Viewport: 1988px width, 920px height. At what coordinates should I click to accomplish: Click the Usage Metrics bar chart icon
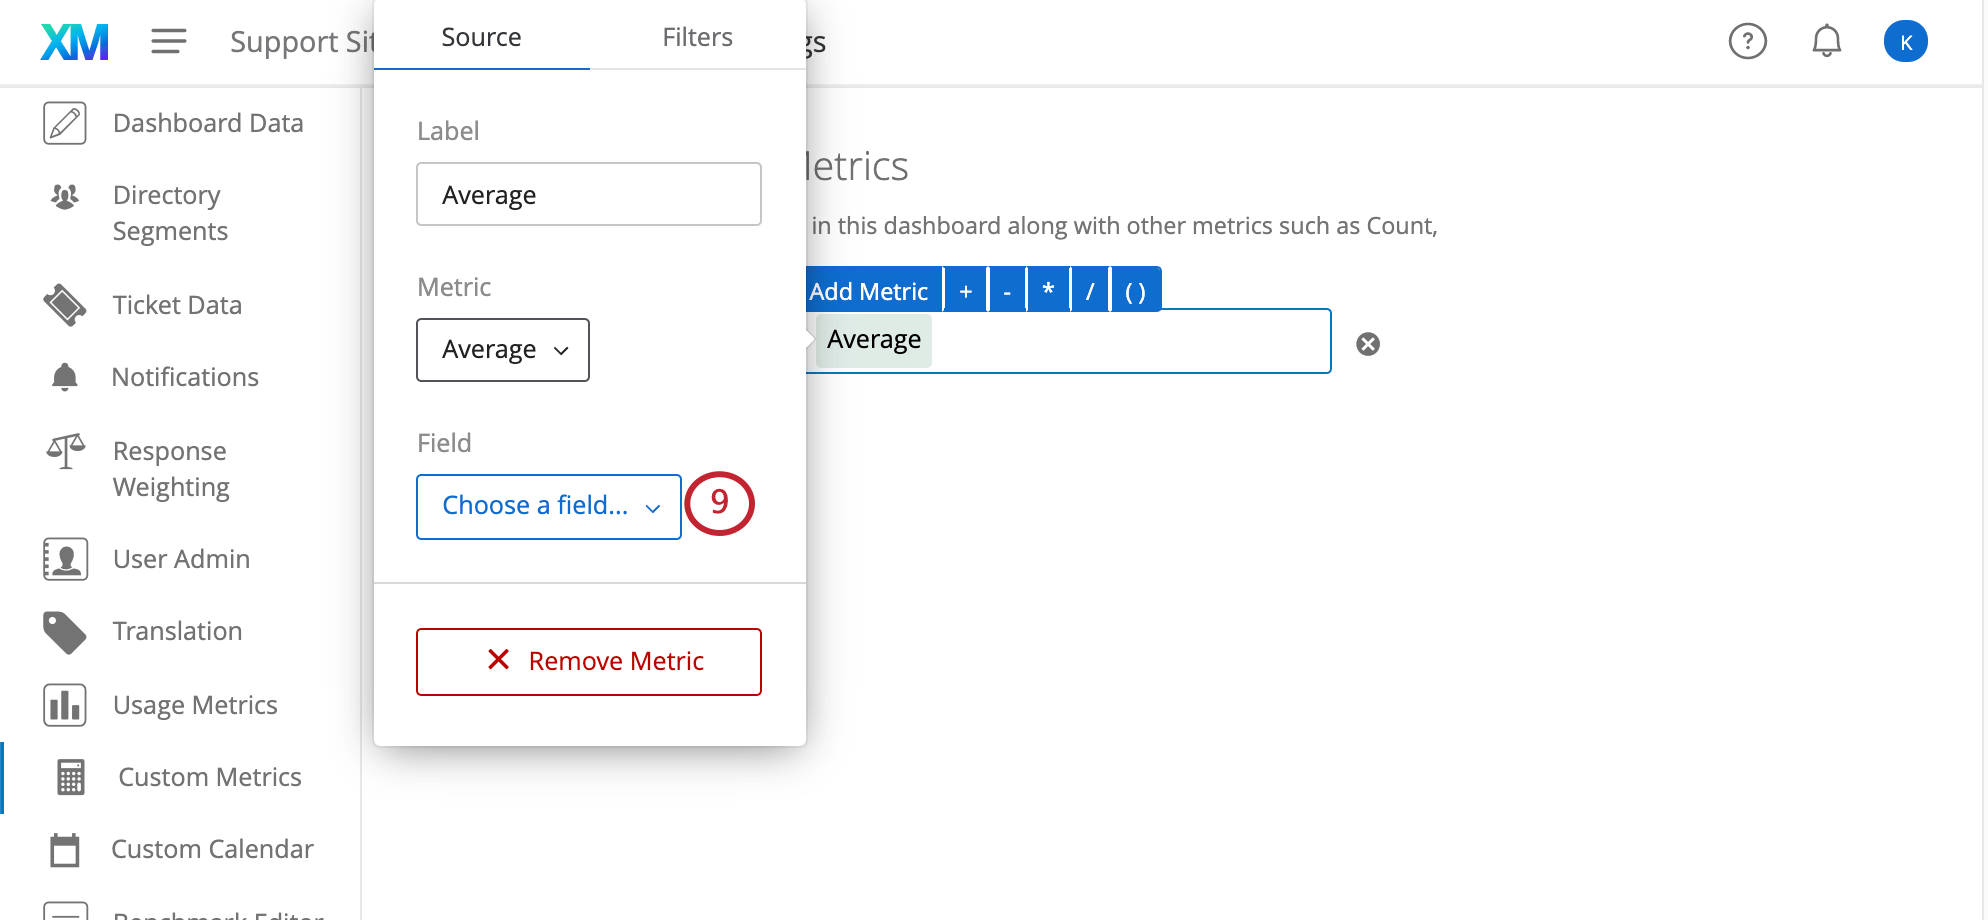[x=65, y=705]
